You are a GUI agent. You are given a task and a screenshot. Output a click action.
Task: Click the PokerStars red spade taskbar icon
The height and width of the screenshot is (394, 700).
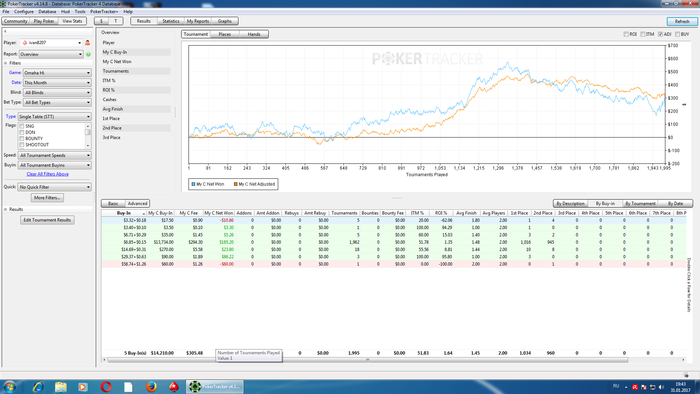click(x=174, y=386)
